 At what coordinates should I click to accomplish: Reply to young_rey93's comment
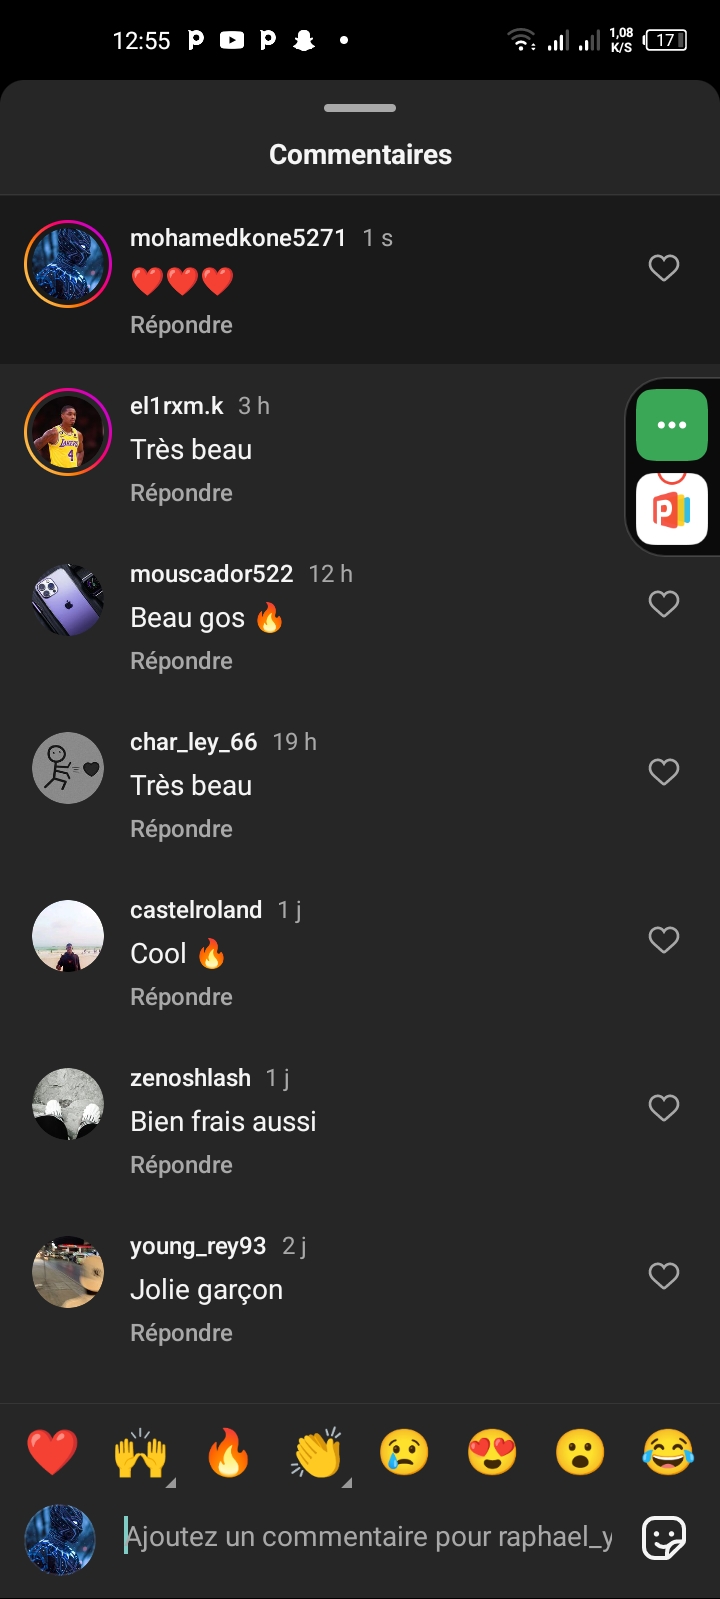[181, 1333]
